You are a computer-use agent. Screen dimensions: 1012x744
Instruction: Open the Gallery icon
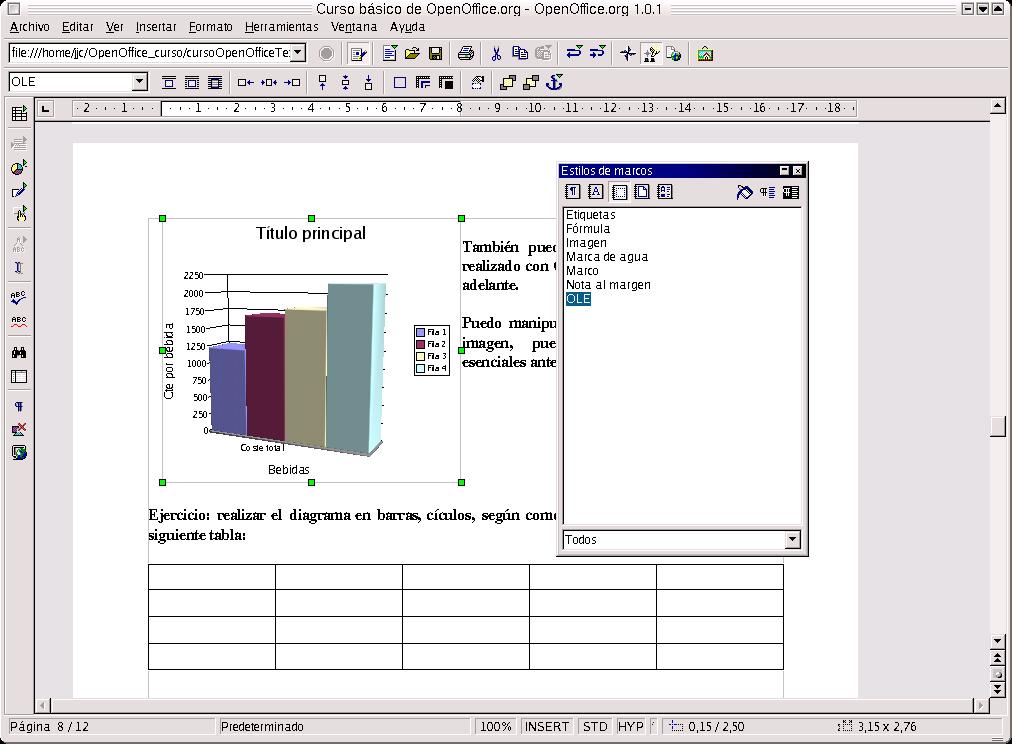[705, 54]
